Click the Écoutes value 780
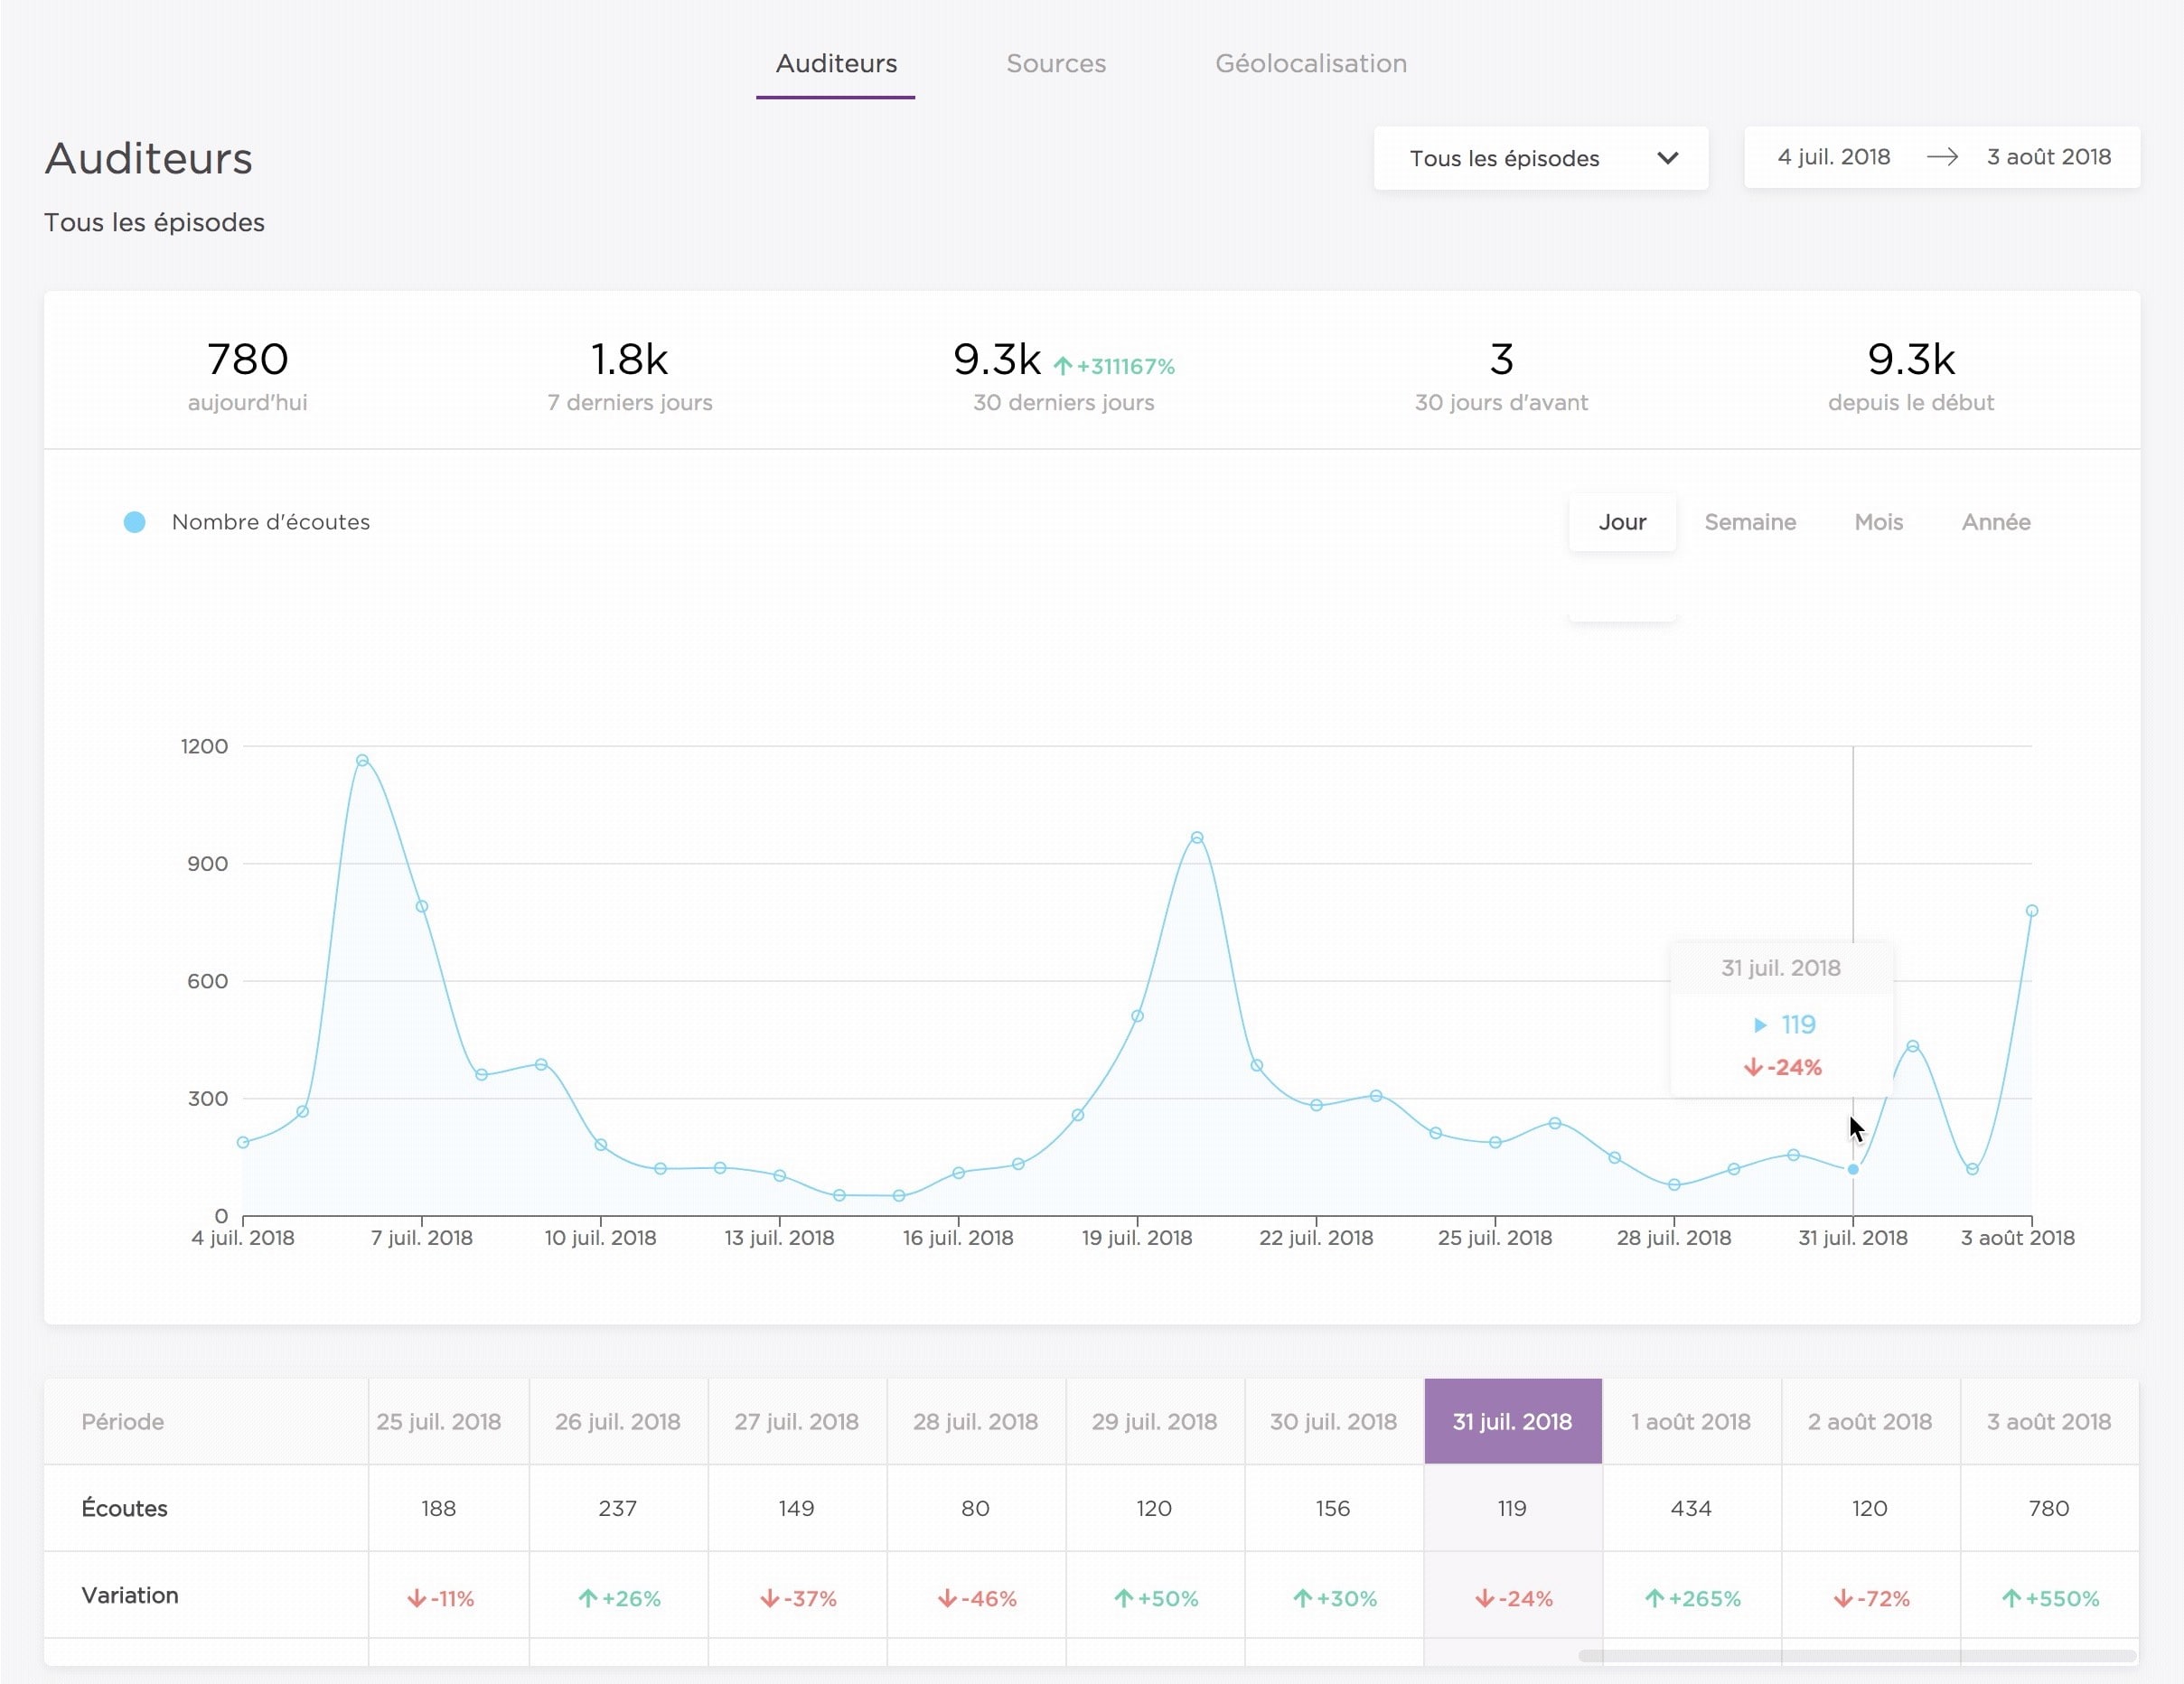 pyautogui.click(x=2049, y=1508)
